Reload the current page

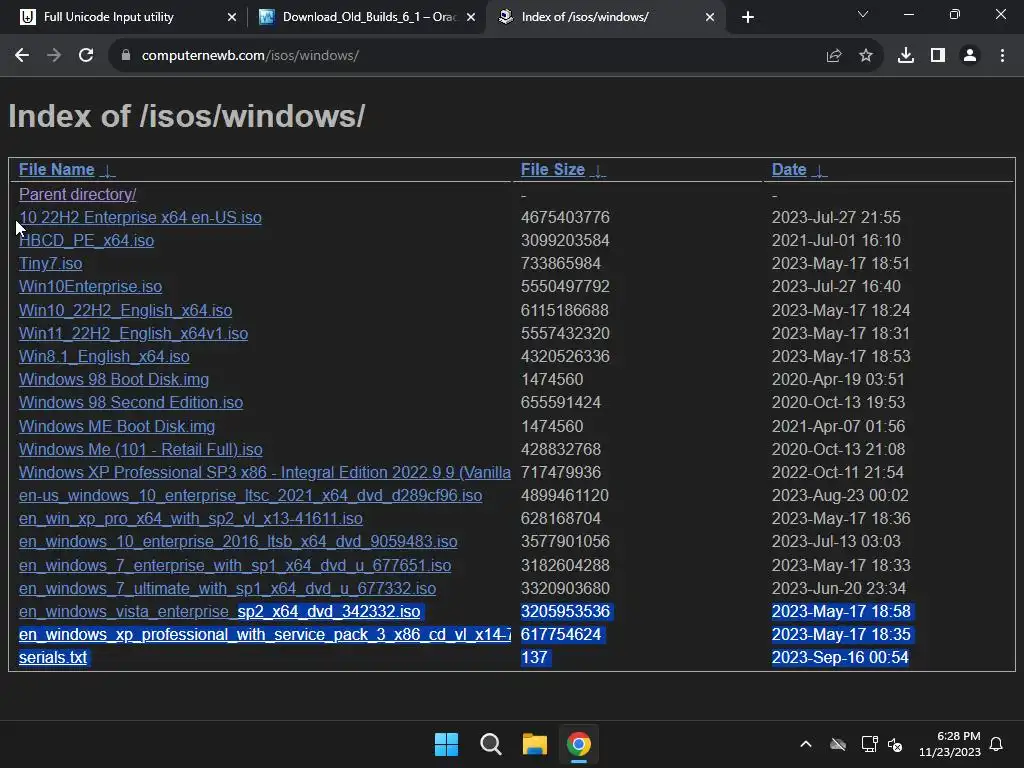coord(86,56)
